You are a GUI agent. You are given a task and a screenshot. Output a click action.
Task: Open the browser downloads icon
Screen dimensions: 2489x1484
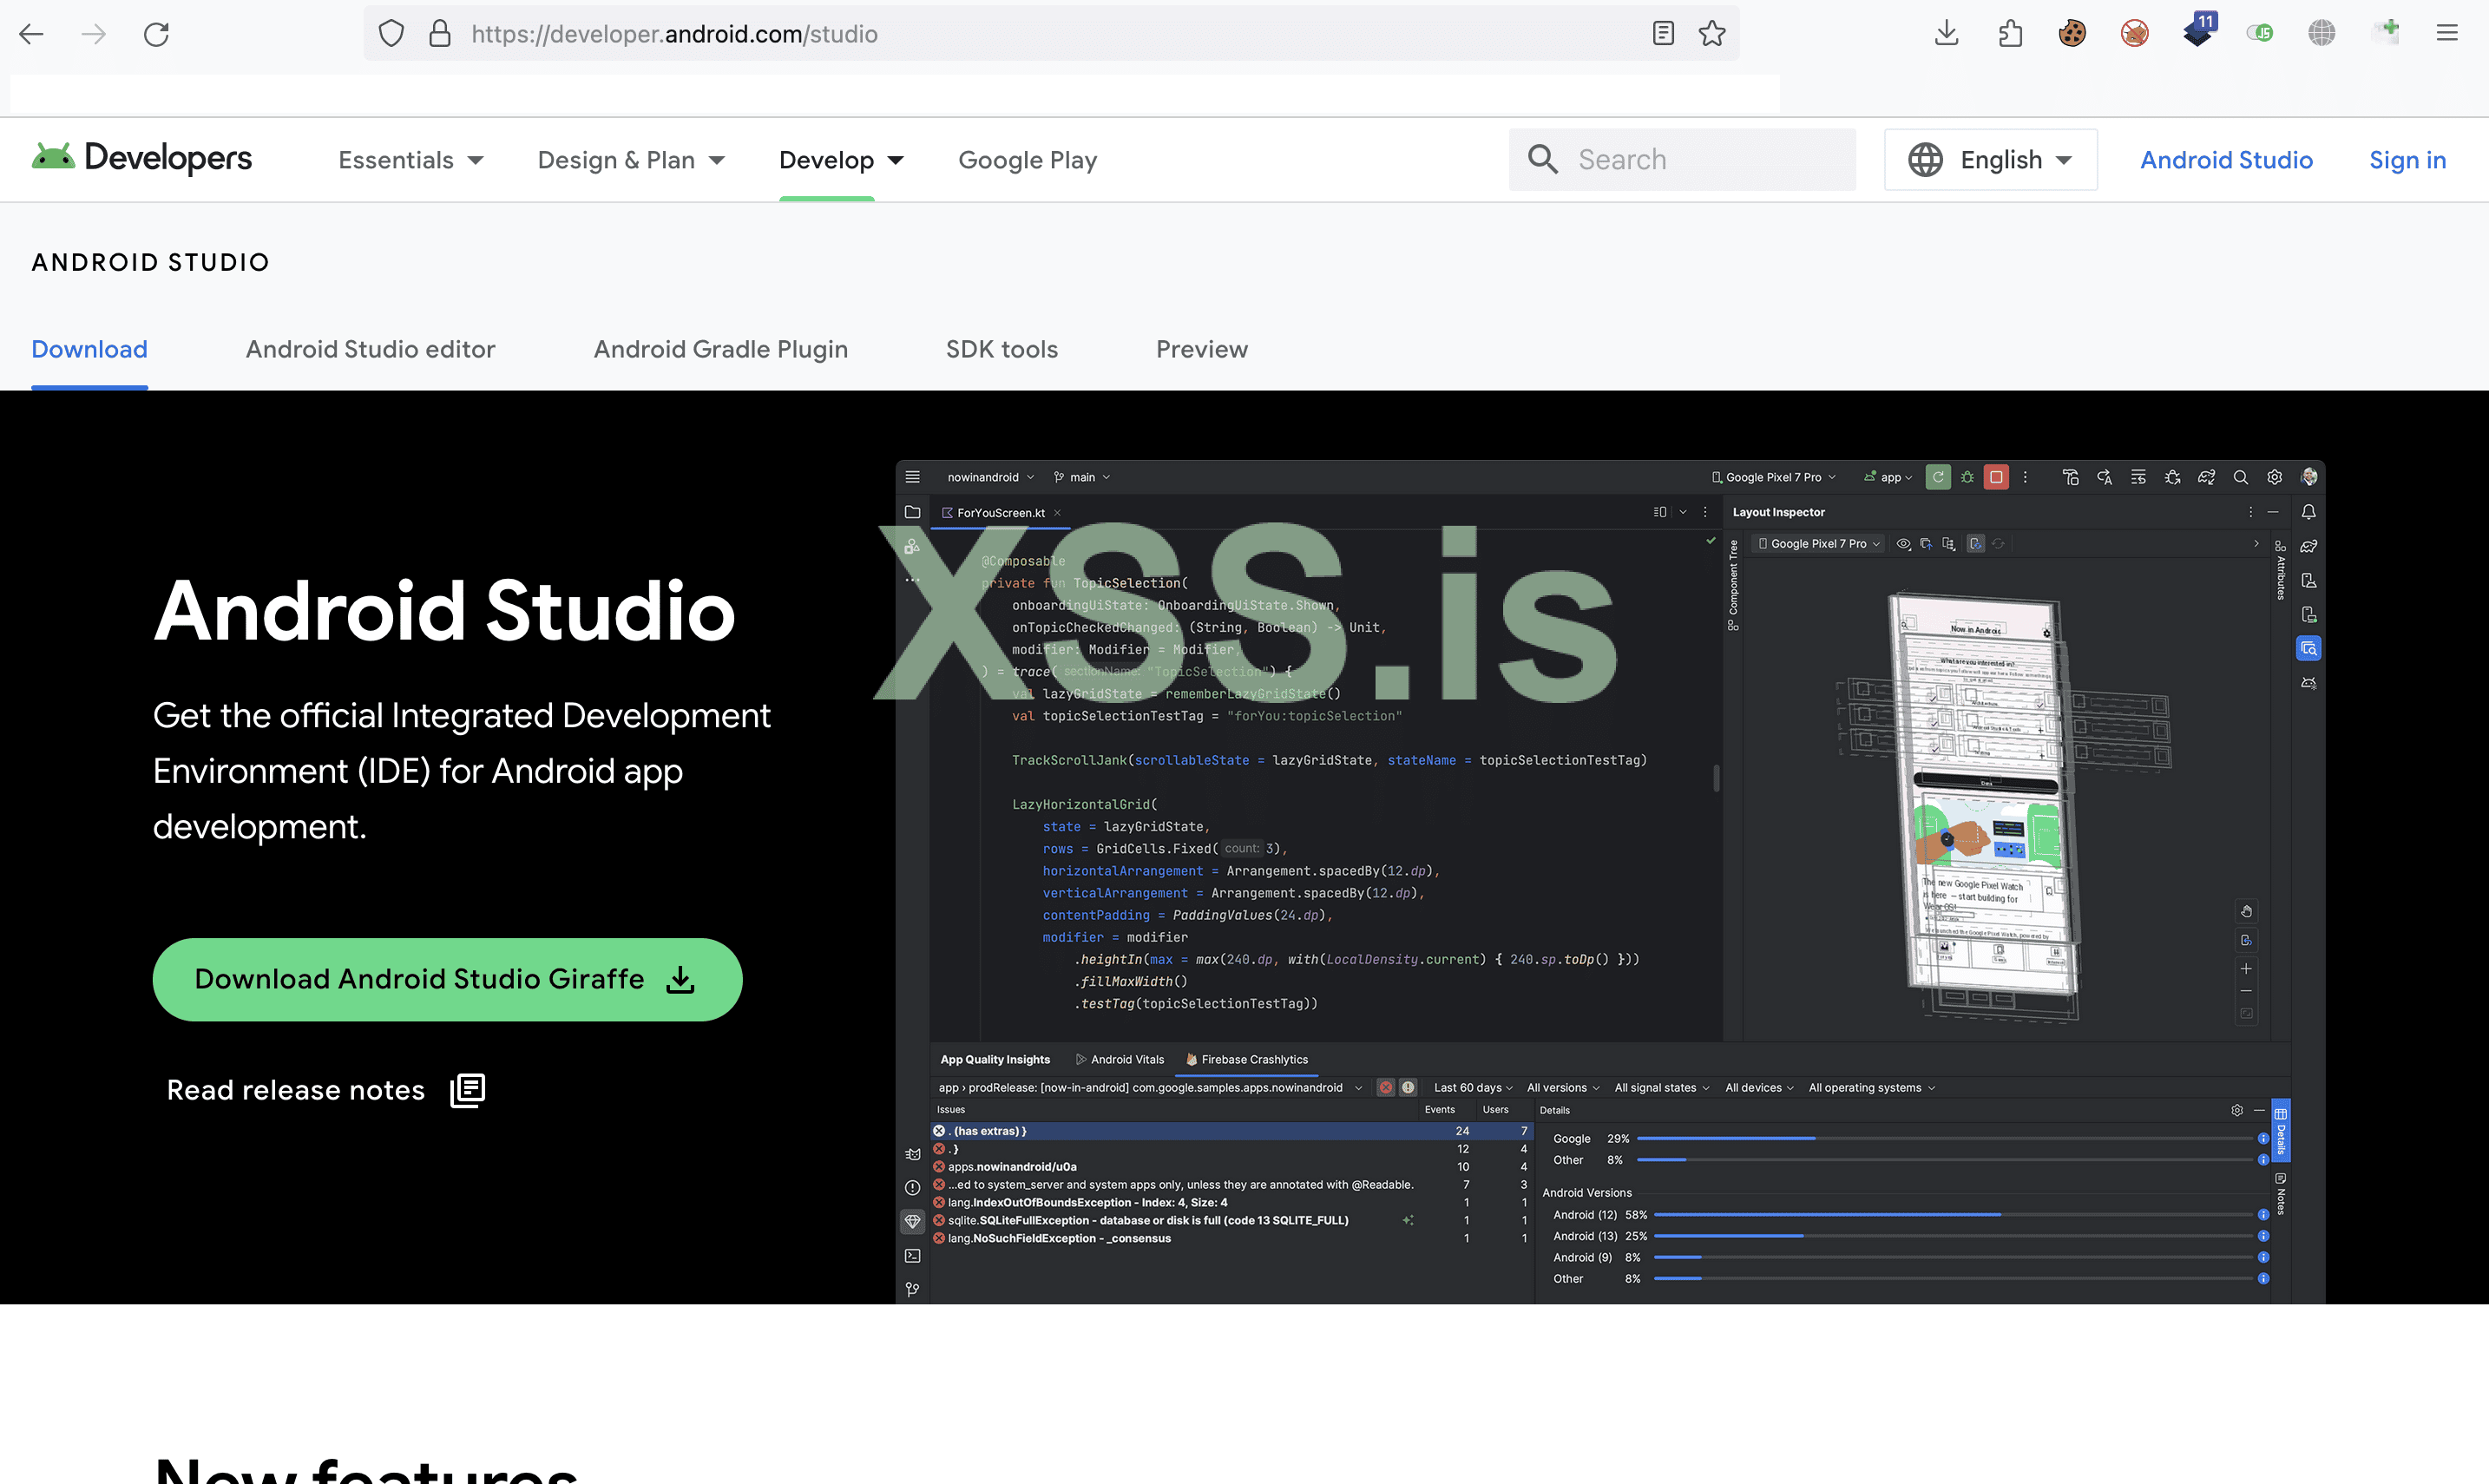(1946, 34)
